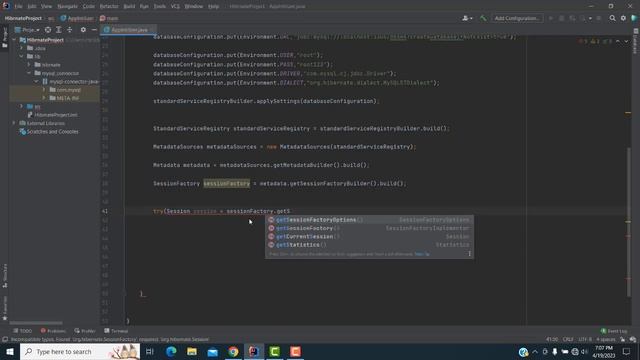Open the Help menu
640x360 pixels.
[x=213, y=7]
